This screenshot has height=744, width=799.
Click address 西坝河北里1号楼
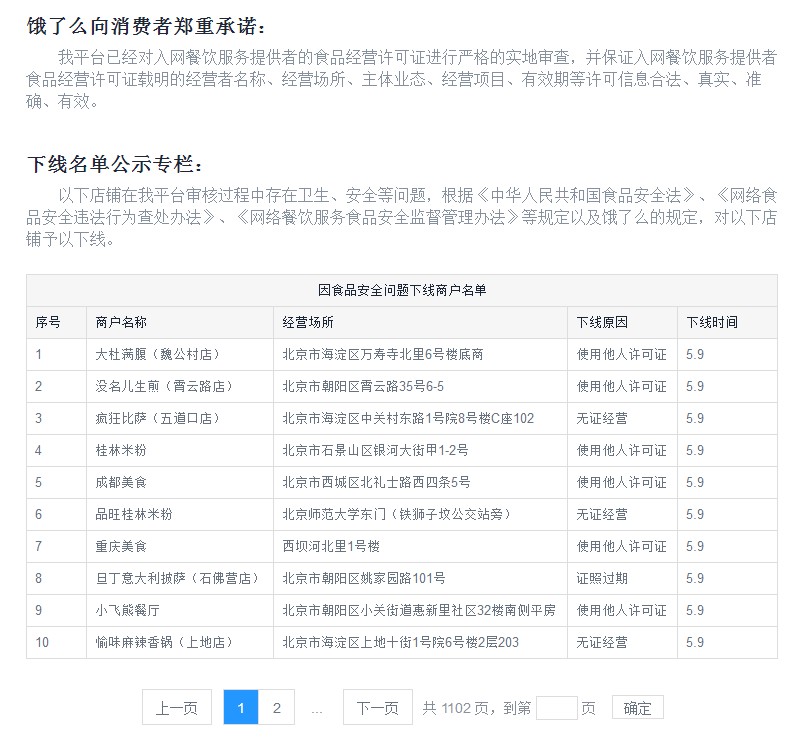point(331,546)
